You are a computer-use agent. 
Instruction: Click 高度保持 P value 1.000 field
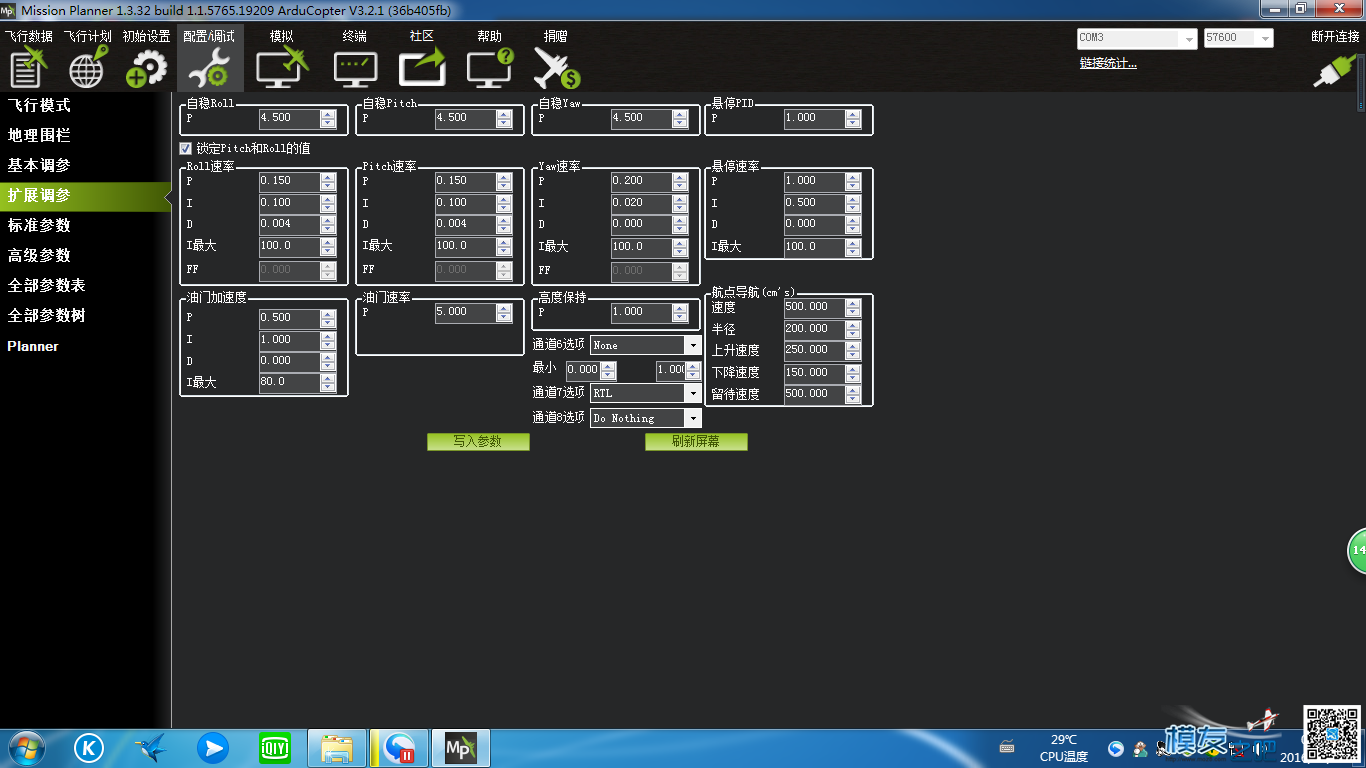641,312
